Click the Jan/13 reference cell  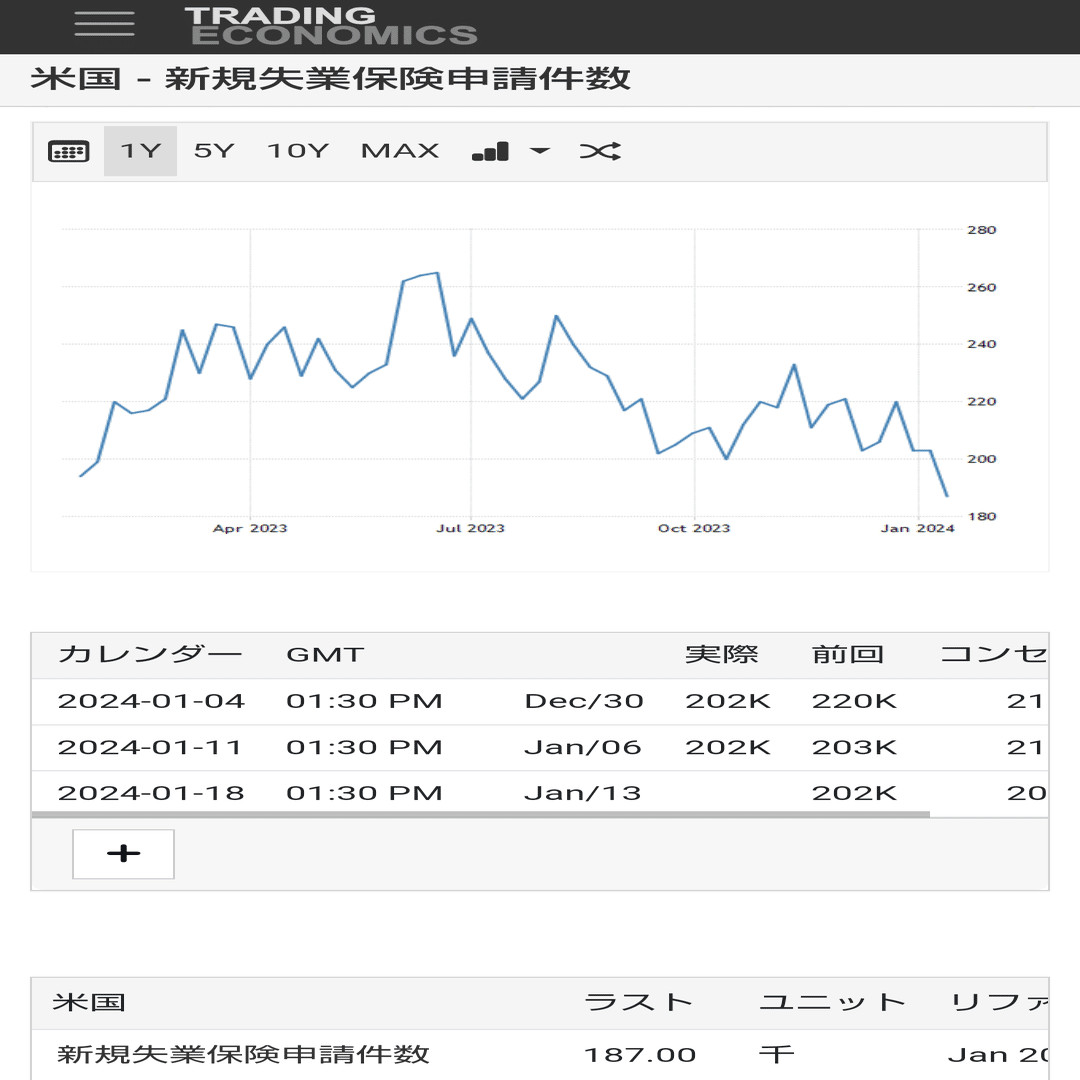pos(583,793)
